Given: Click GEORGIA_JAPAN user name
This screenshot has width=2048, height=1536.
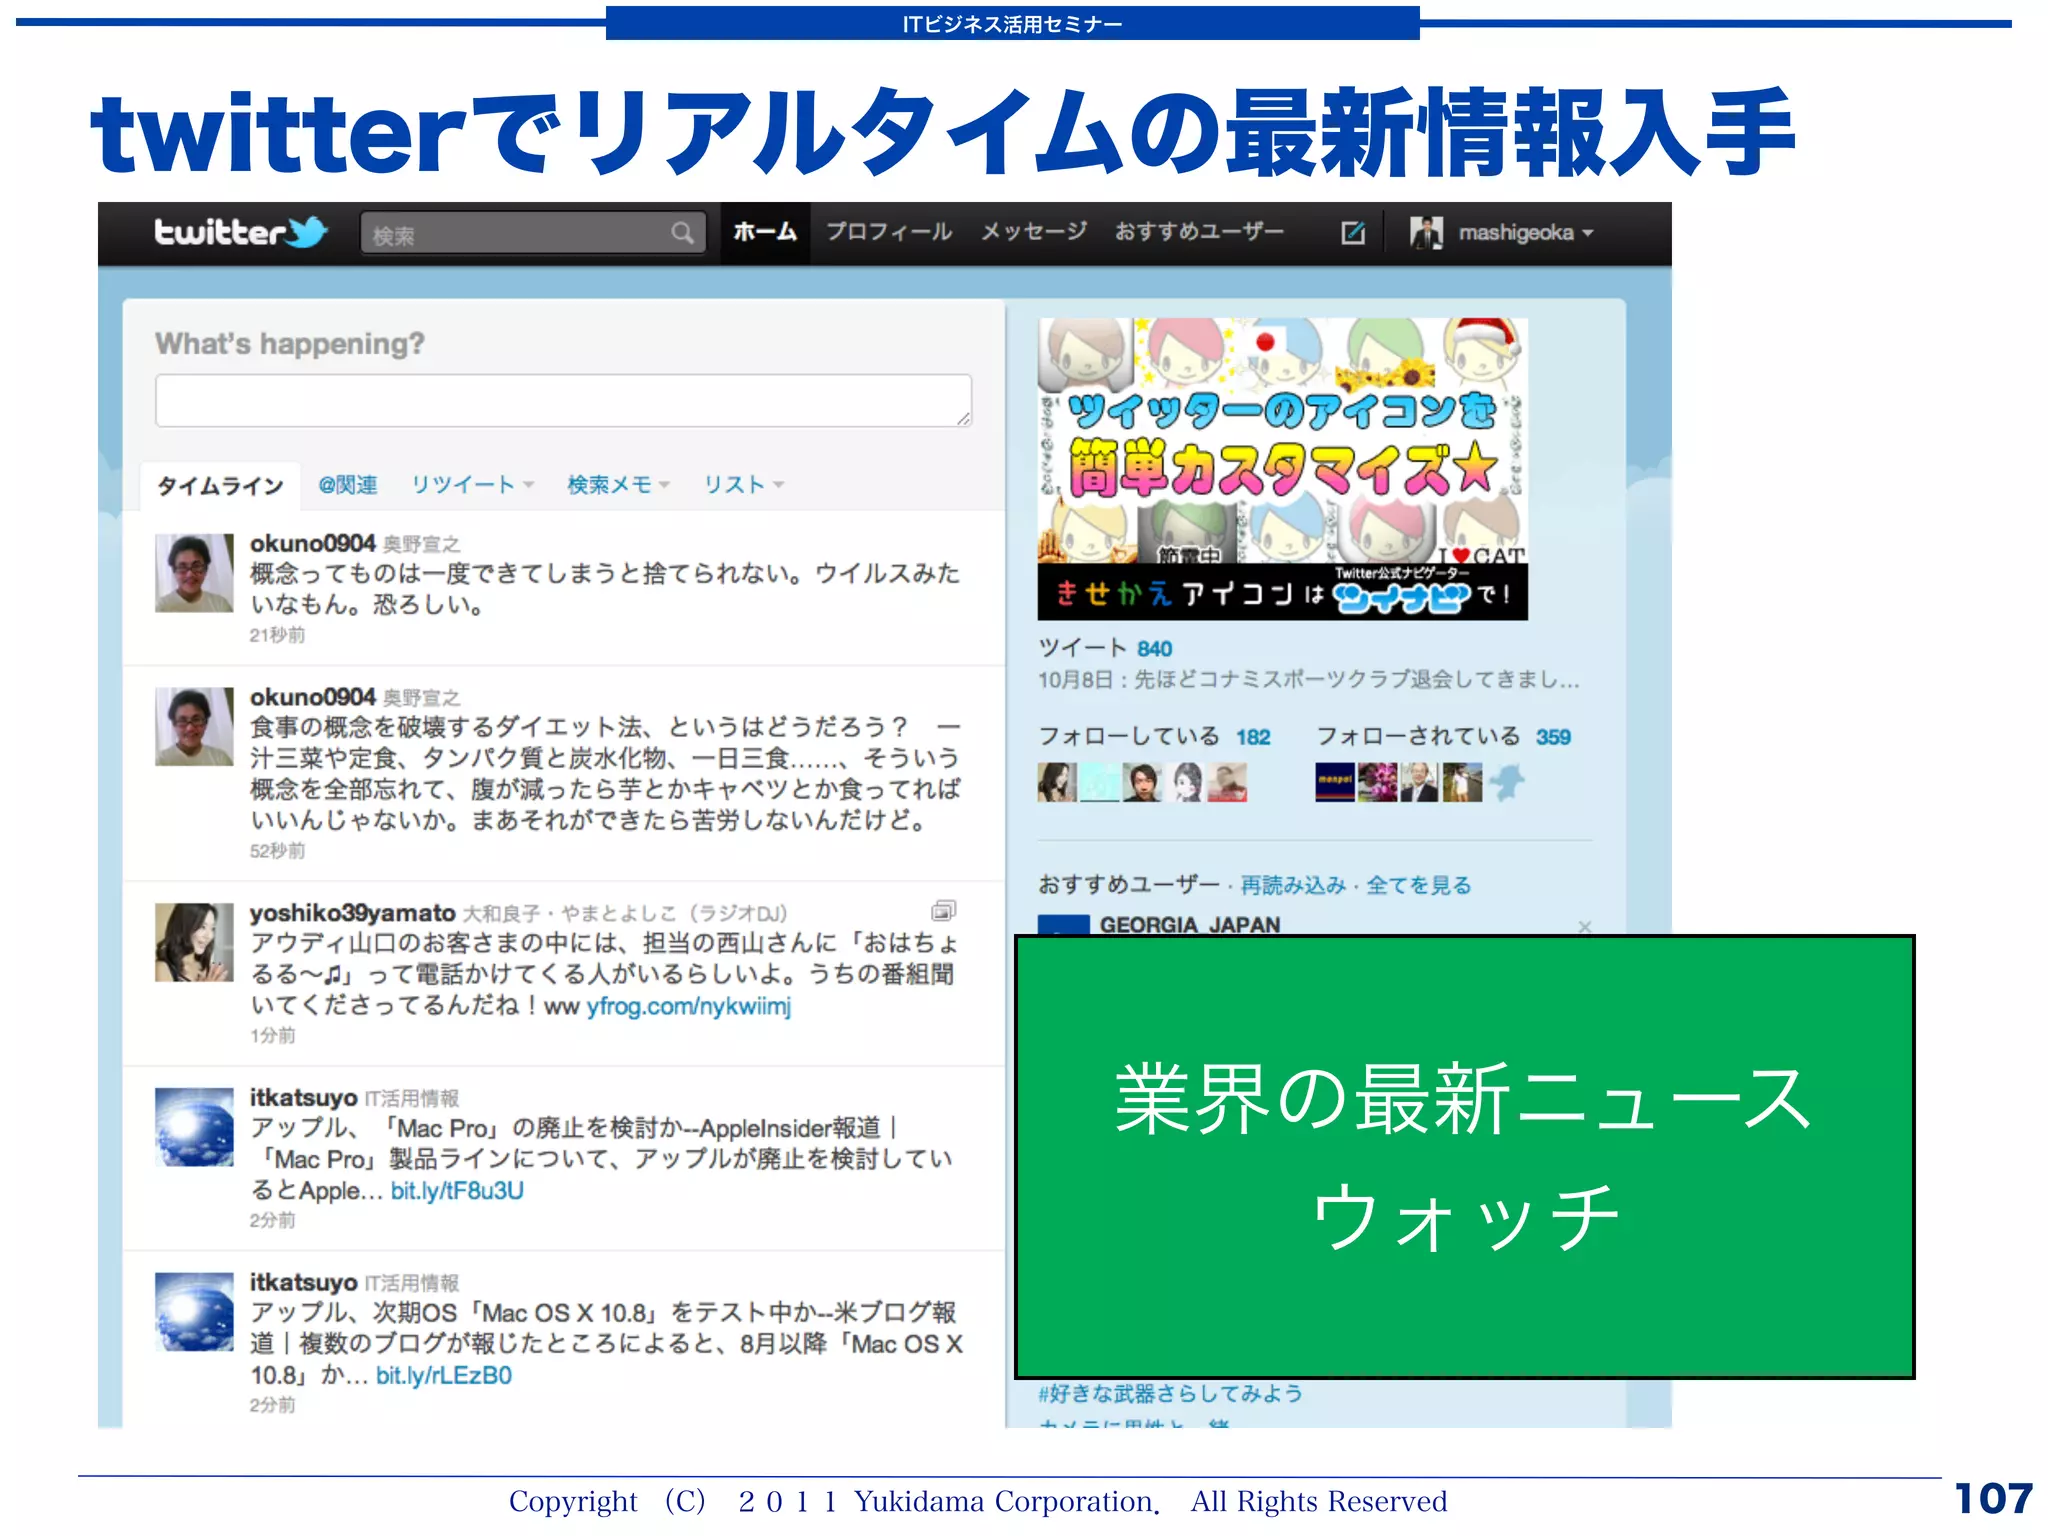Looking at the screenshot, I should [1190, 925].
